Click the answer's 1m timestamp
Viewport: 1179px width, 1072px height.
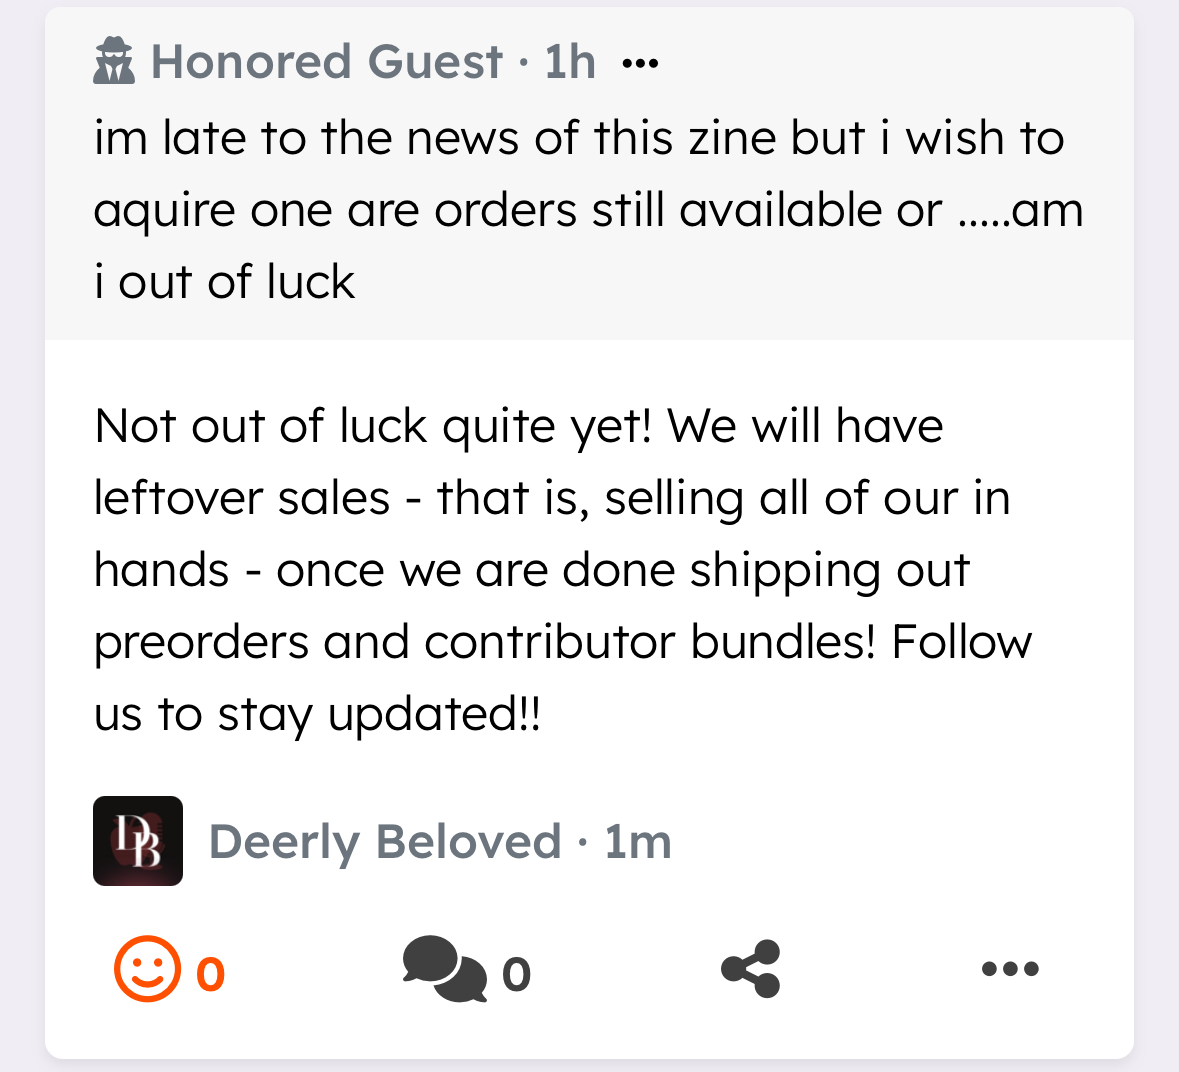(638, 842)
